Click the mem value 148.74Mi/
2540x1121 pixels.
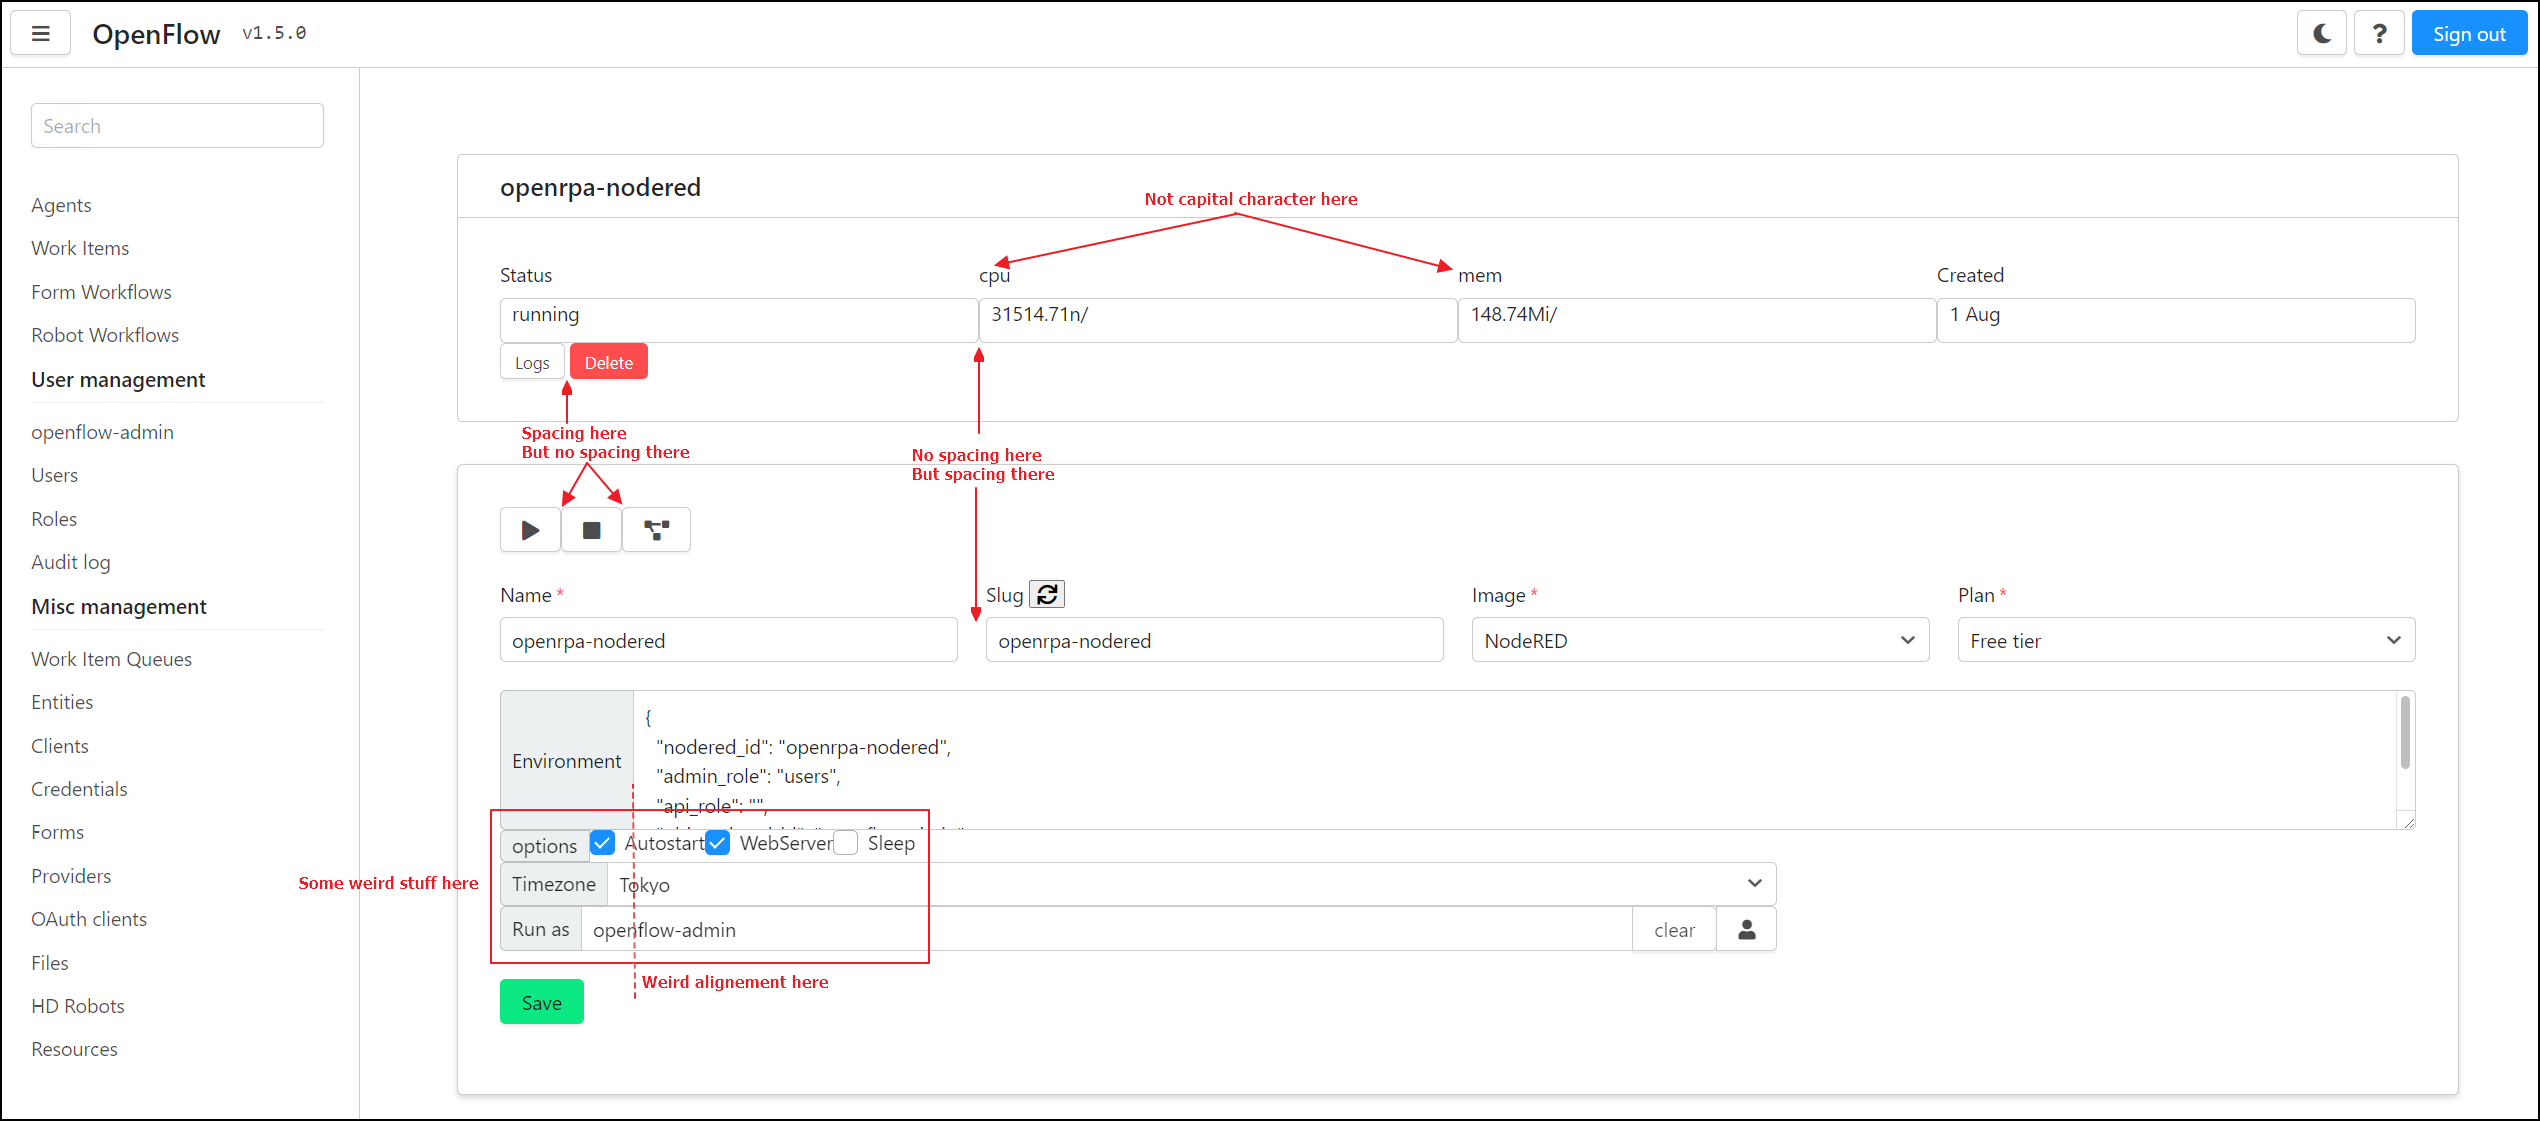coord(1697,320)
